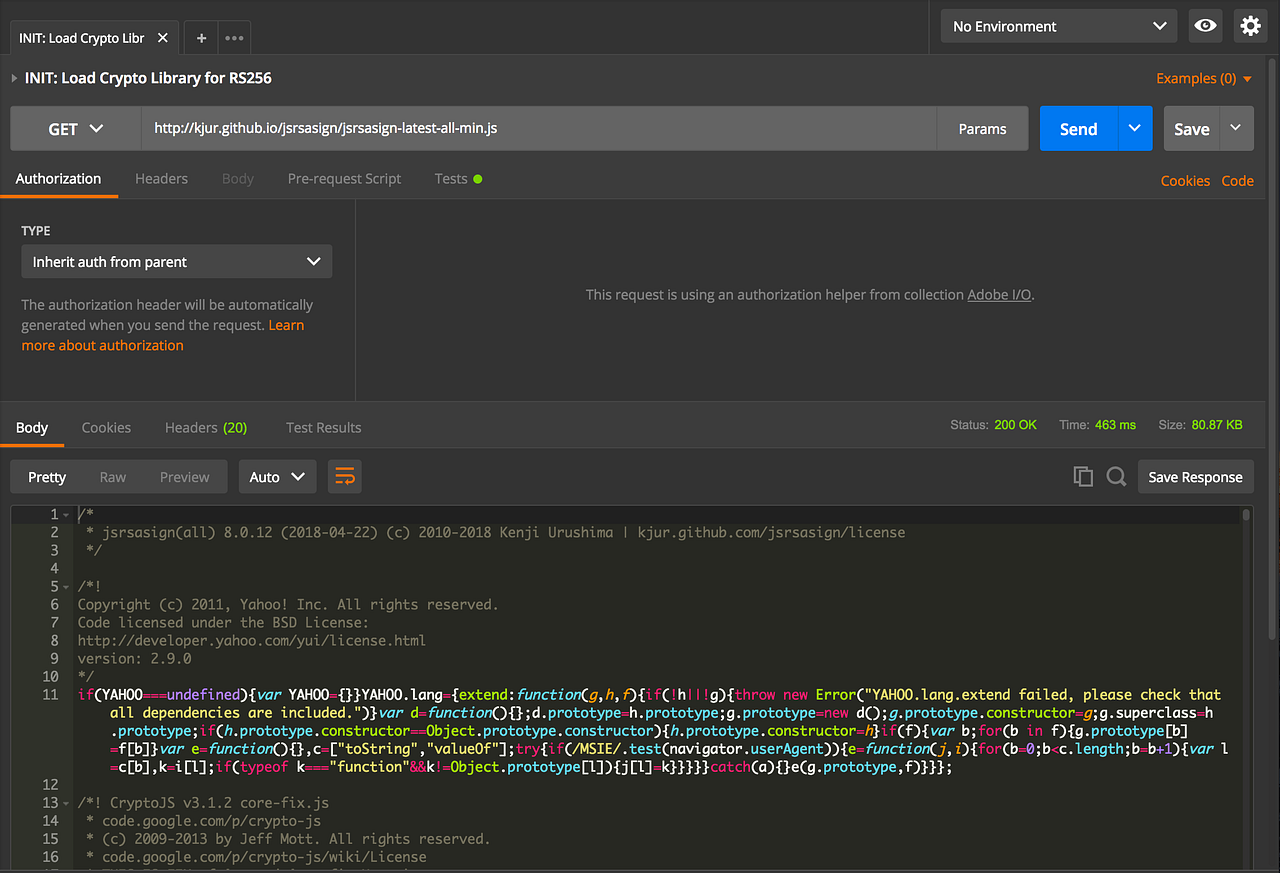Open the environment quick look eye icon

tap(1205, 26)
